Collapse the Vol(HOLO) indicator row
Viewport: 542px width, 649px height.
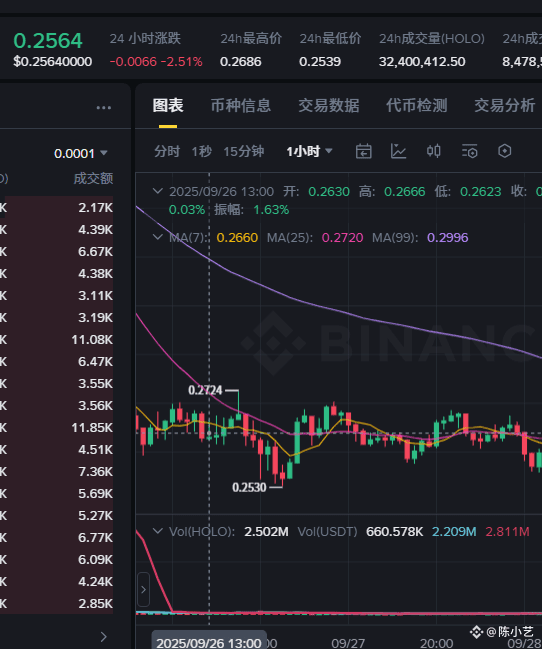pyautogui.click(x=157, y=531)
